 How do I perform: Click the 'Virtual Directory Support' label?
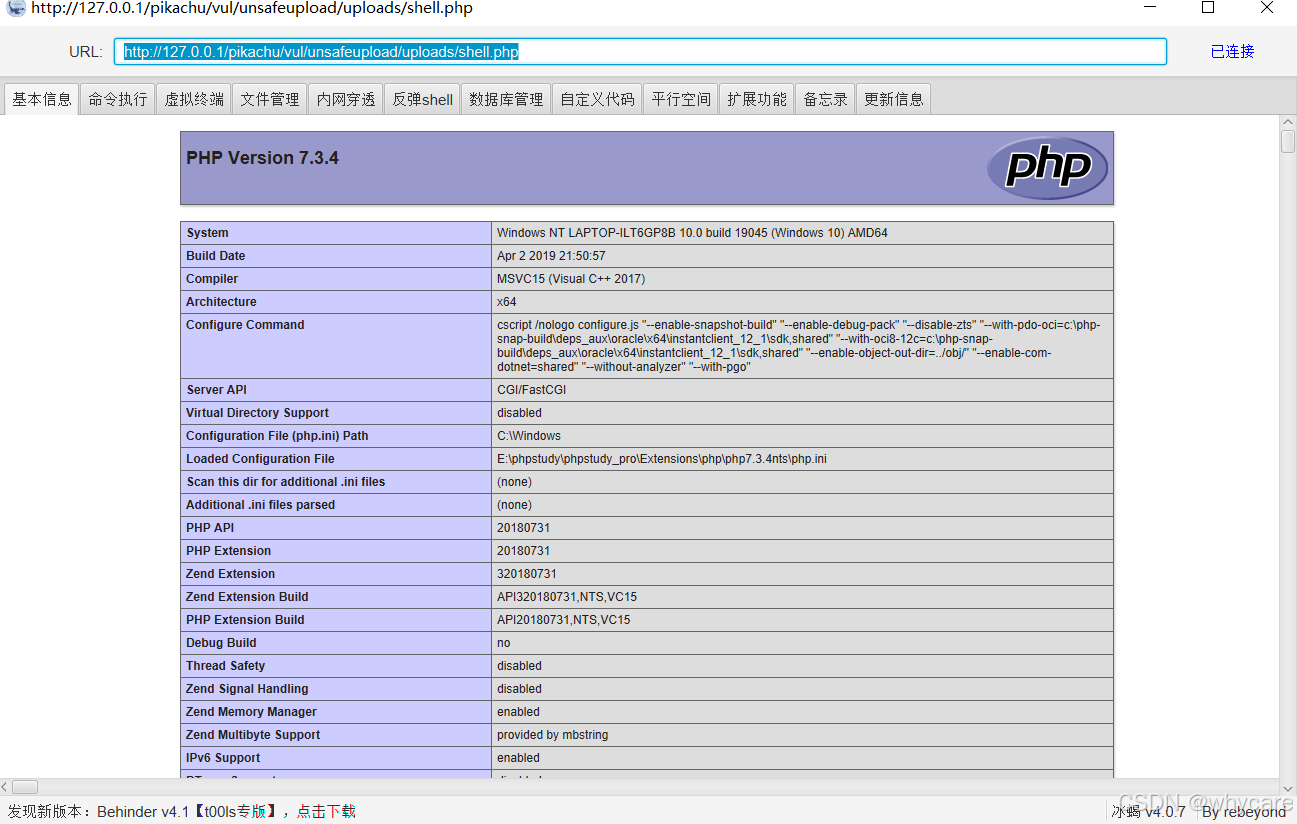tap(257, 413)
